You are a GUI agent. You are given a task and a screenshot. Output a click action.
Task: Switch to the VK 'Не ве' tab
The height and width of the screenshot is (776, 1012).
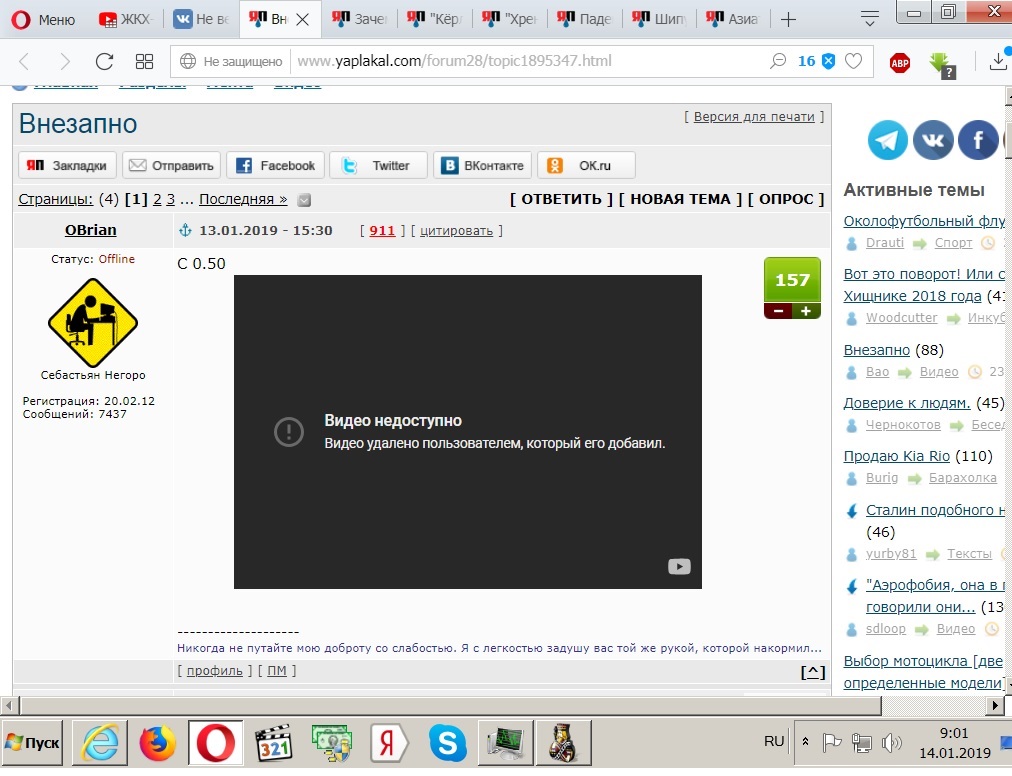click(201, 19)
